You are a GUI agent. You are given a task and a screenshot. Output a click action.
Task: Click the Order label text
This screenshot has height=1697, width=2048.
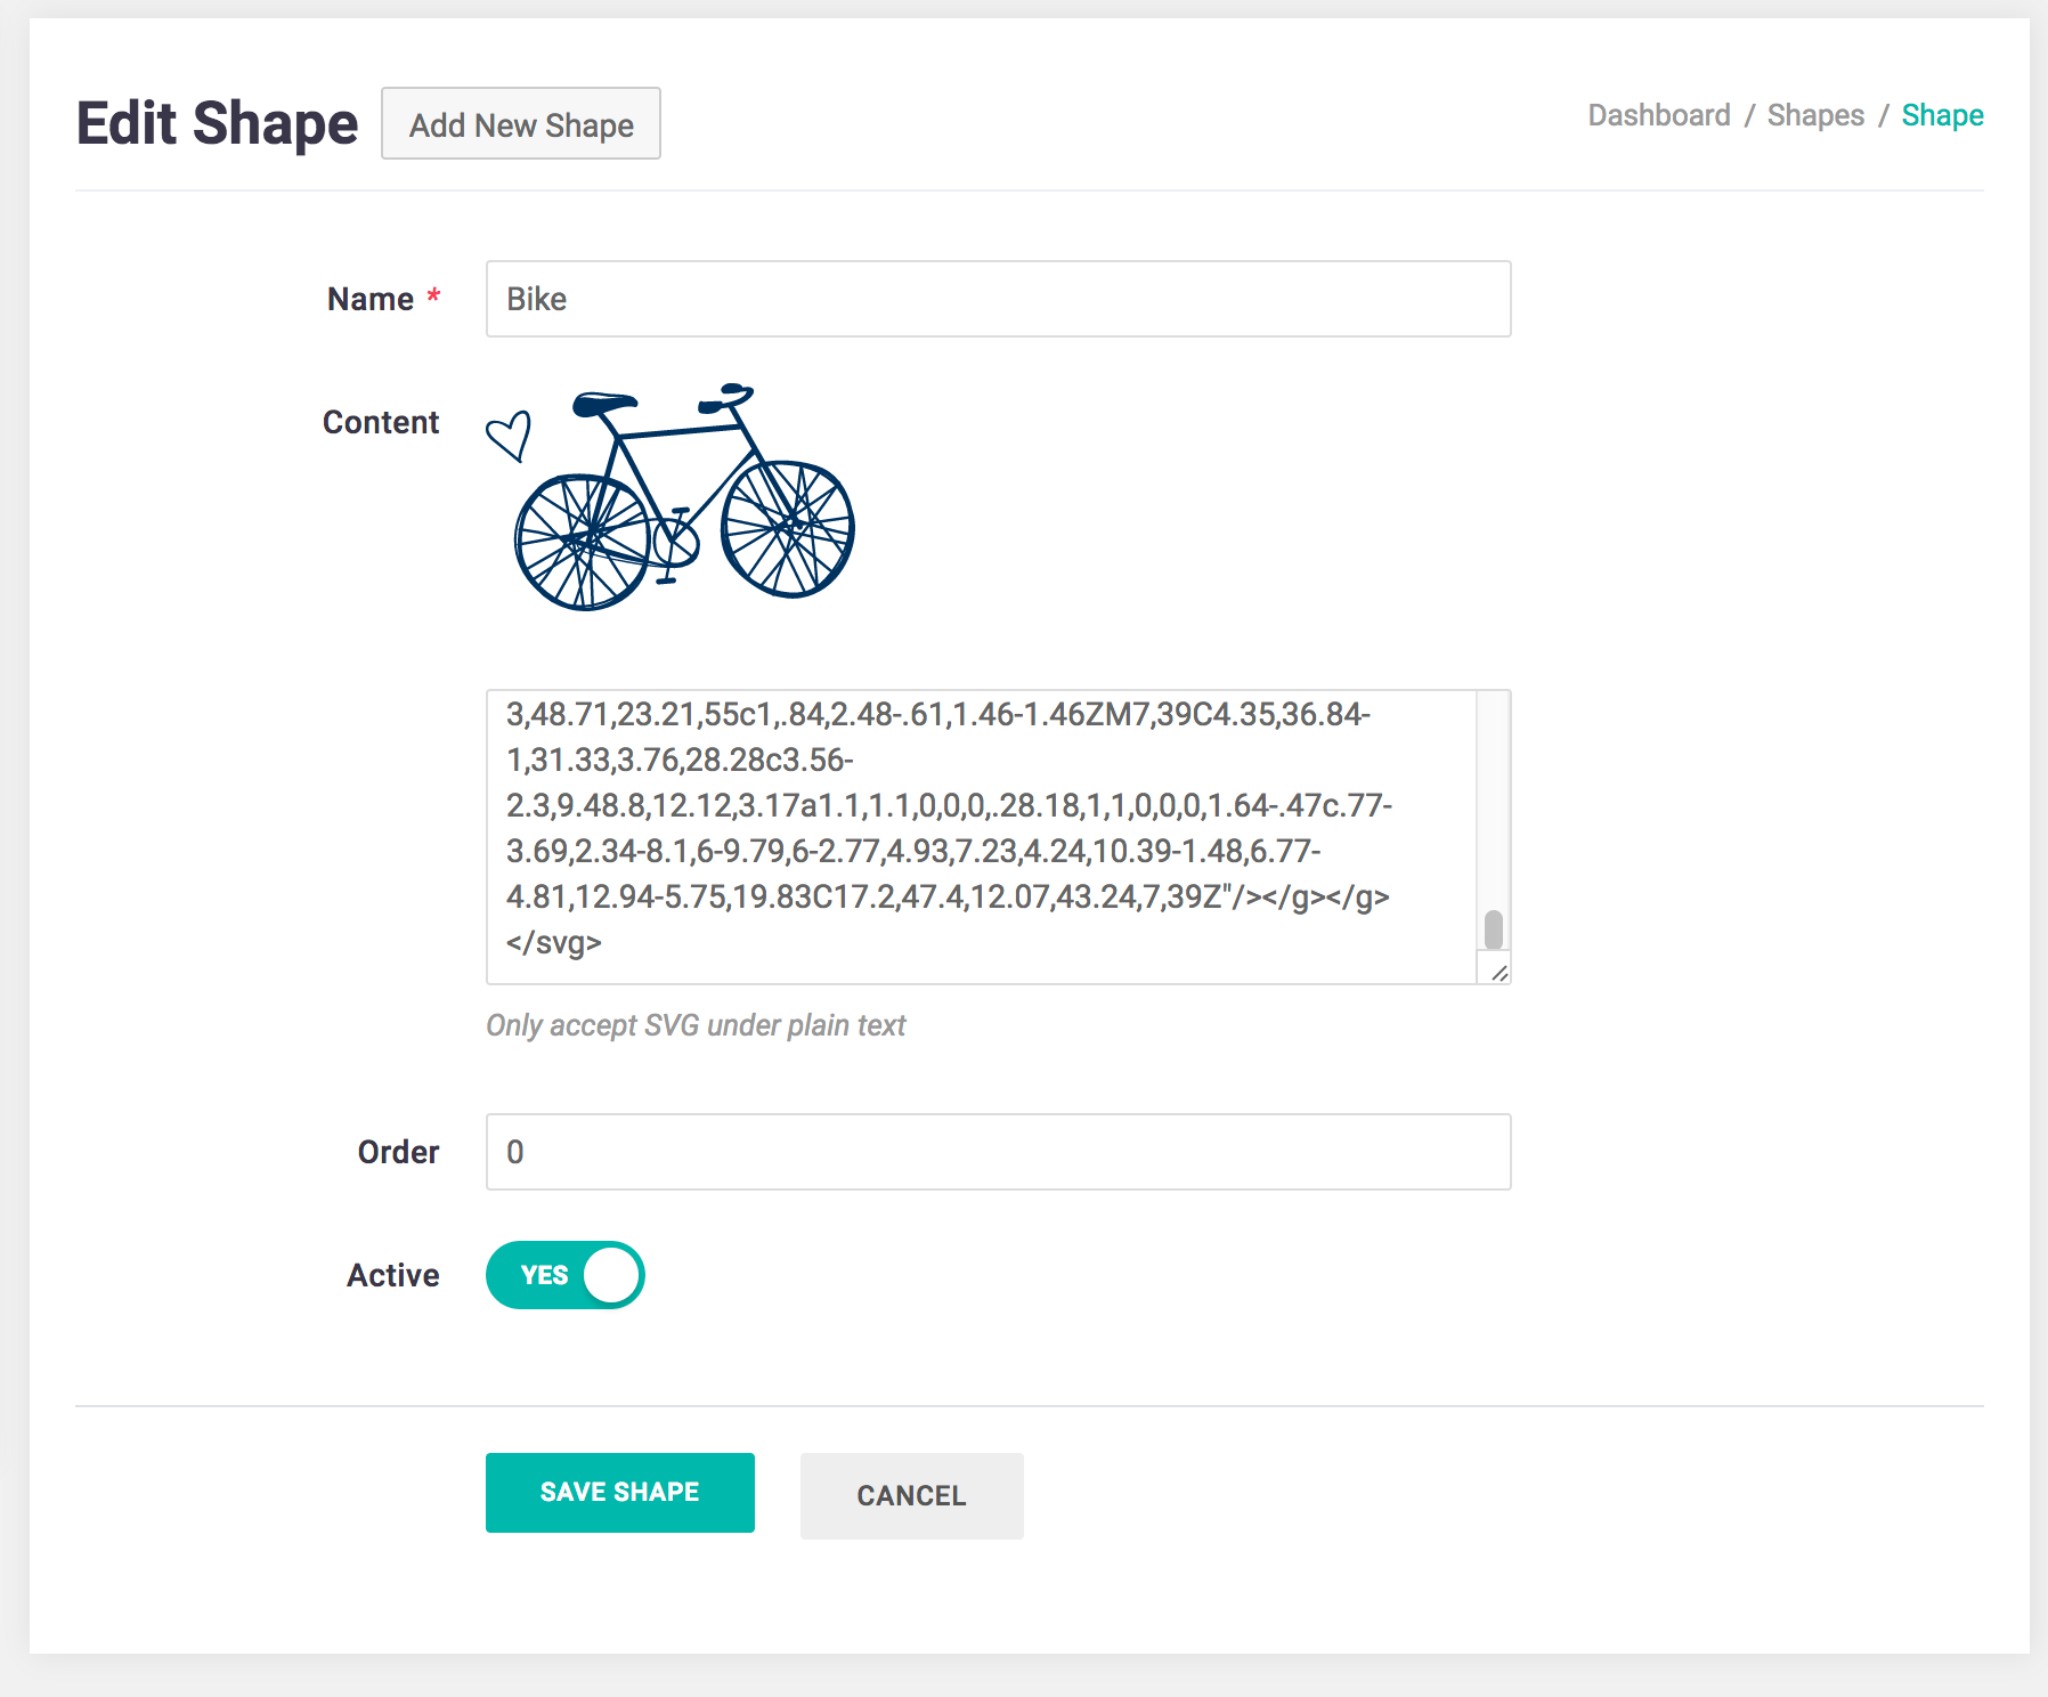point(398,1152)
